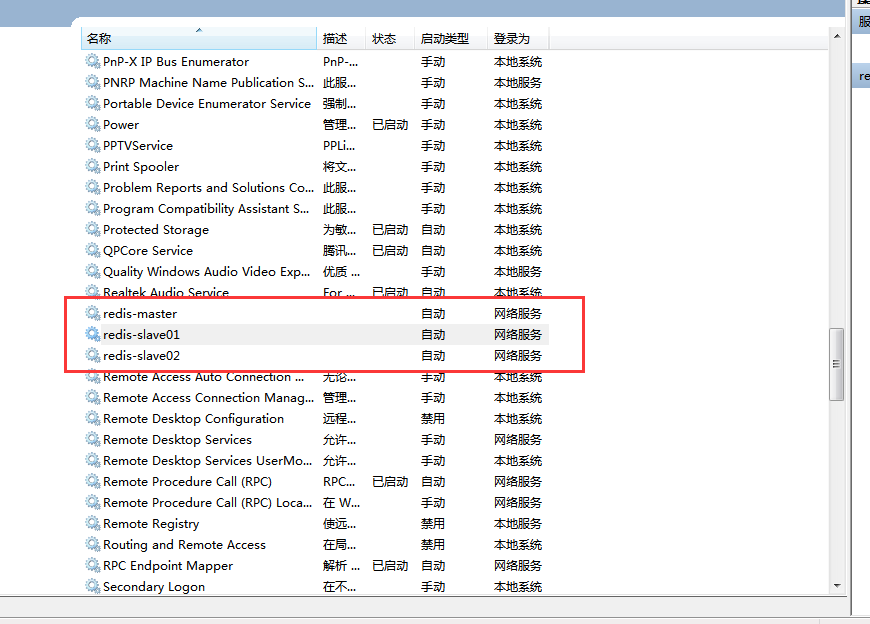Viewport: 870px width, 624px height.
Task: Click the scrollbar down arrow
Action: [837, 586]
